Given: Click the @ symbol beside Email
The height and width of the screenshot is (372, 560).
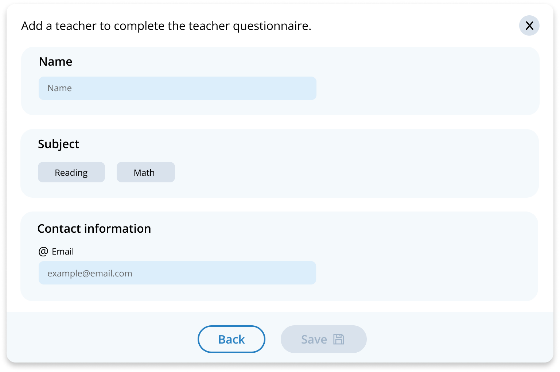Looking at the screenshot, I should [x=43, y=252].
